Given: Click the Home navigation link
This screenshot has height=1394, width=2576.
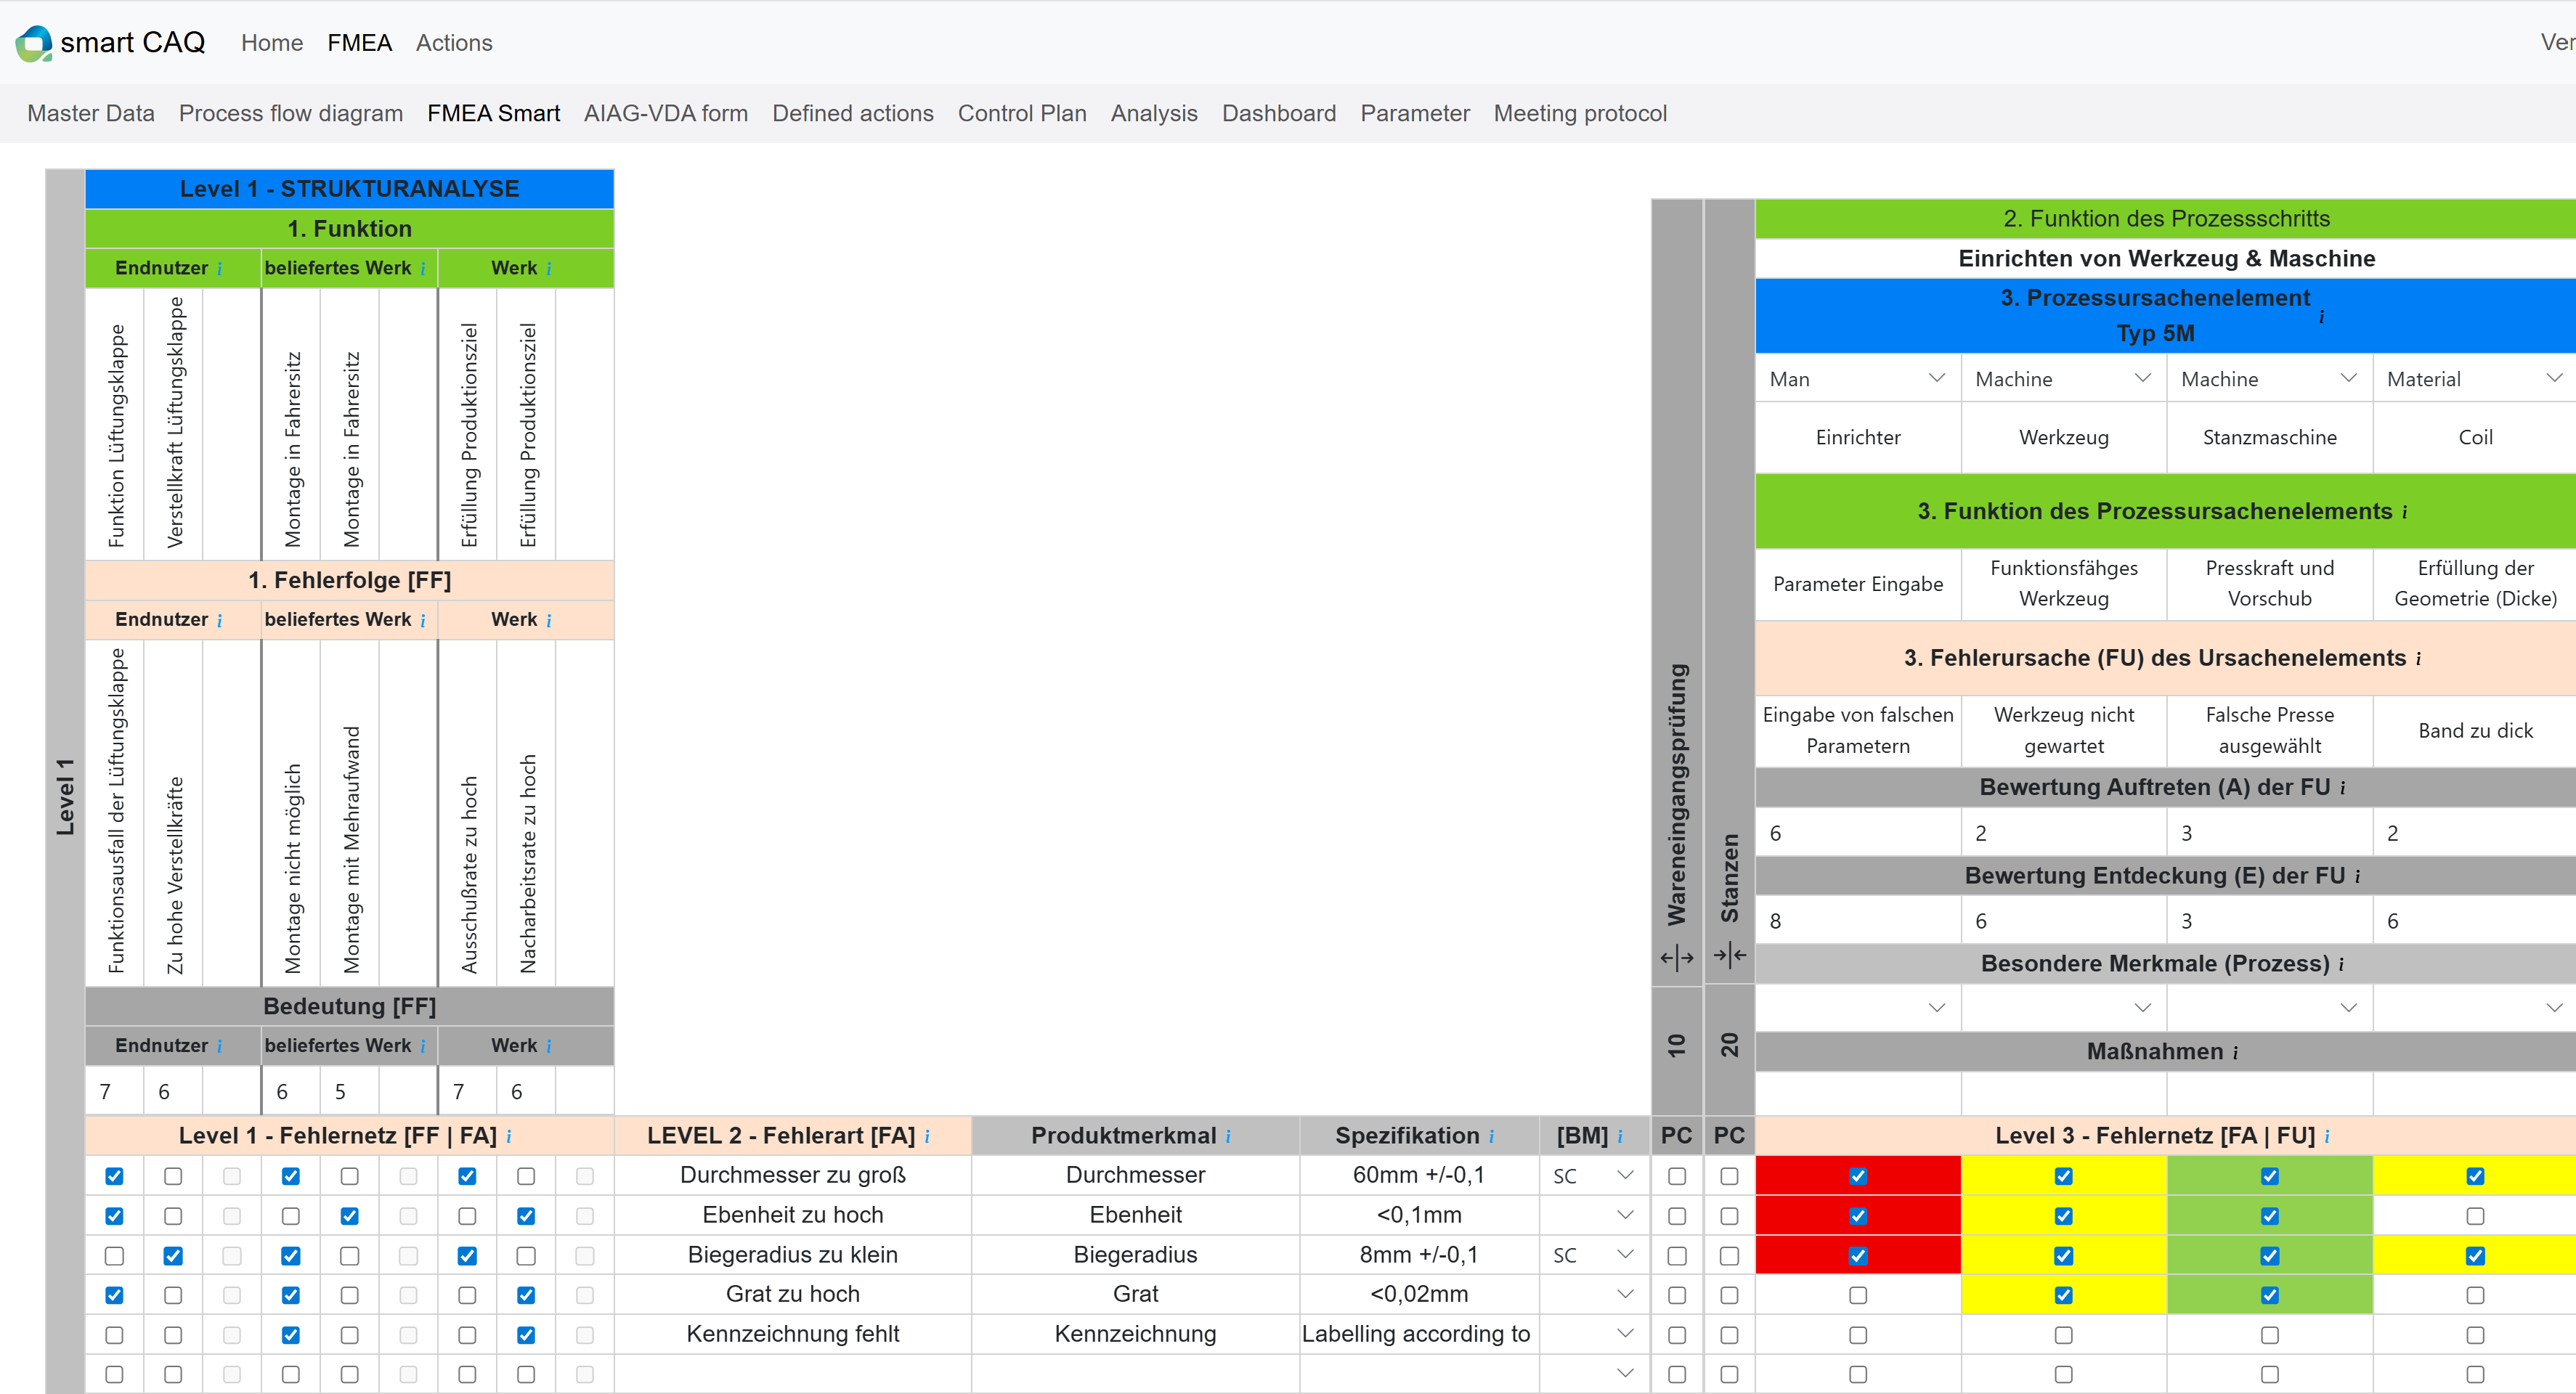Looking at the screenshot, I should click(271, 43).
